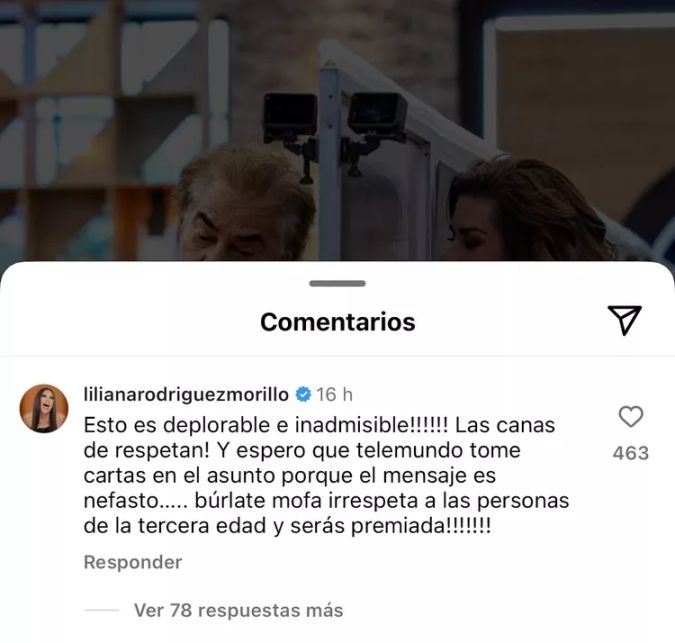Open lilianarodriguezmorillo's profile picture
Screen dimensions: 675x643
(44, 408)
